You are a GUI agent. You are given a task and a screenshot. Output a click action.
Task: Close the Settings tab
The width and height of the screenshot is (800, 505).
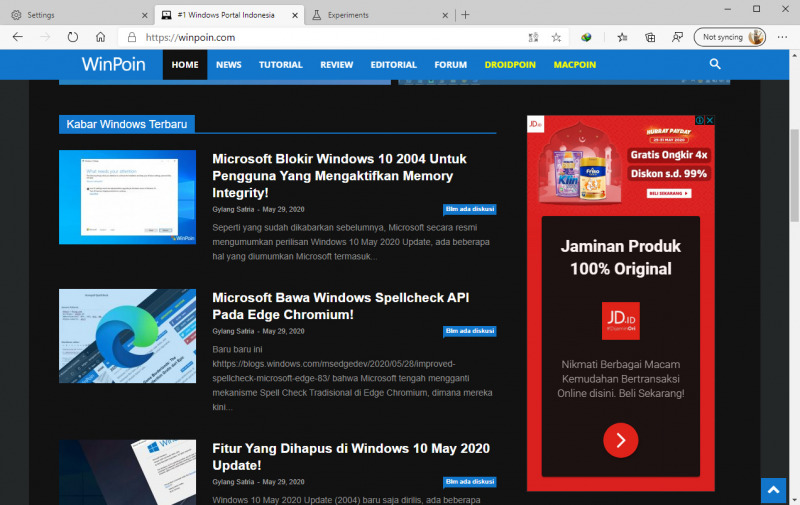pyautogui.click(x=144, y=15)
